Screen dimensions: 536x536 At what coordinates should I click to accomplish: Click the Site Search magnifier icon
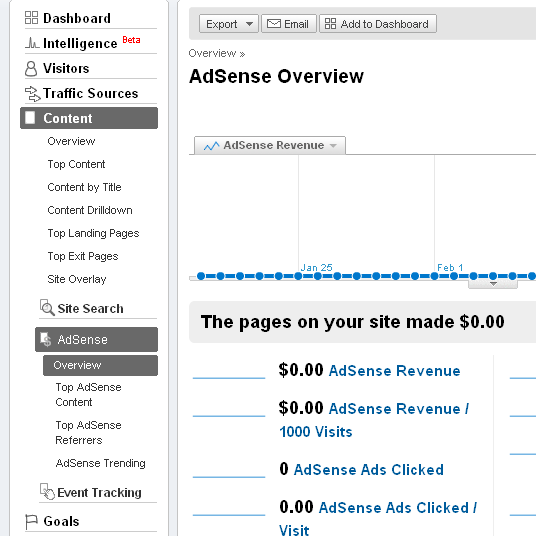coord(47,308)
